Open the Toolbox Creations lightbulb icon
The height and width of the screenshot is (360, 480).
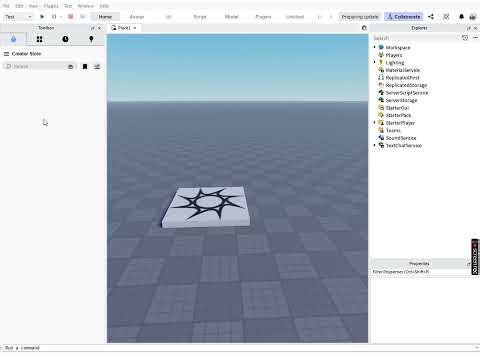(x=91, y=39)
